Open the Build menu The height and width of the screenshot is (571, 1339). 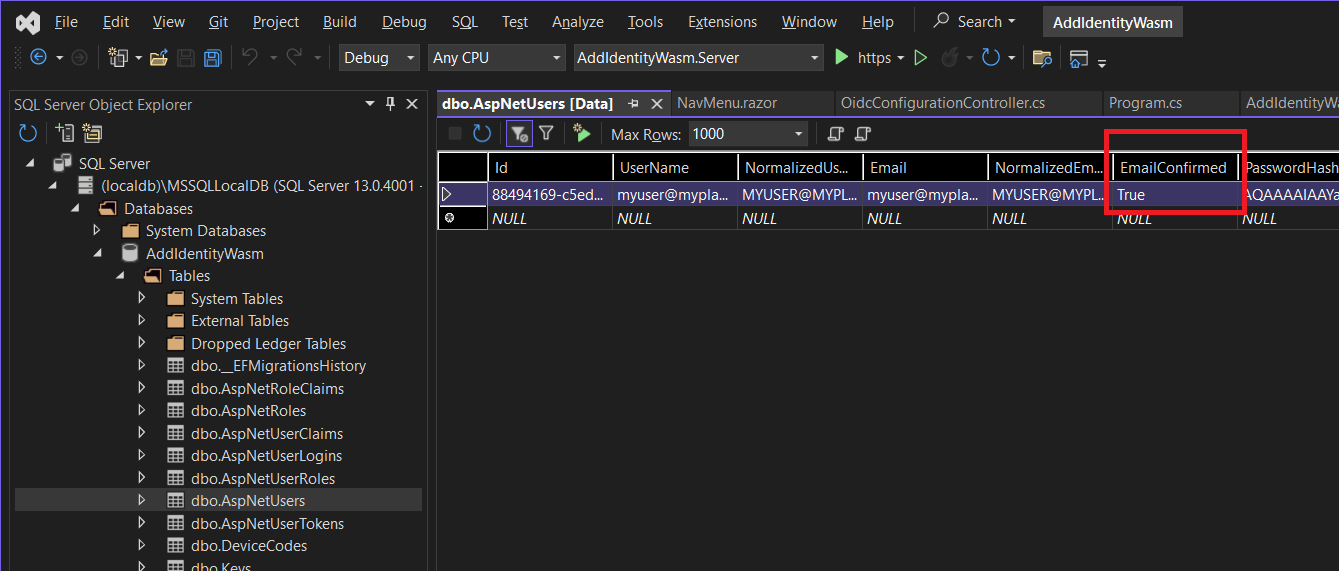click(340, 21)
